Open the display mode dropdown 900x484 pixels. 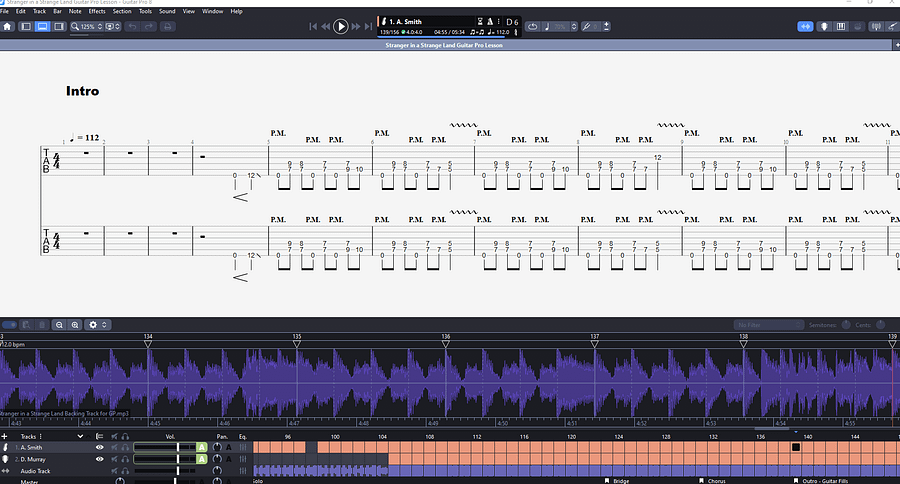[113, 26]
